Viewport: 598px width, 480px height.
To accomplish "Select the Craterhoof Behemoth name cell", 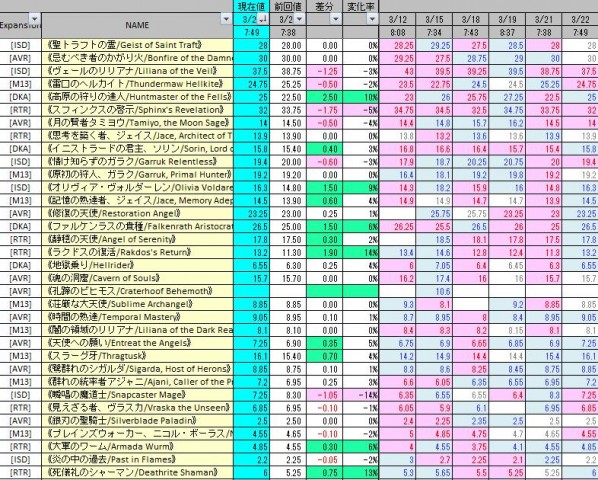I will tap(137, 291).
